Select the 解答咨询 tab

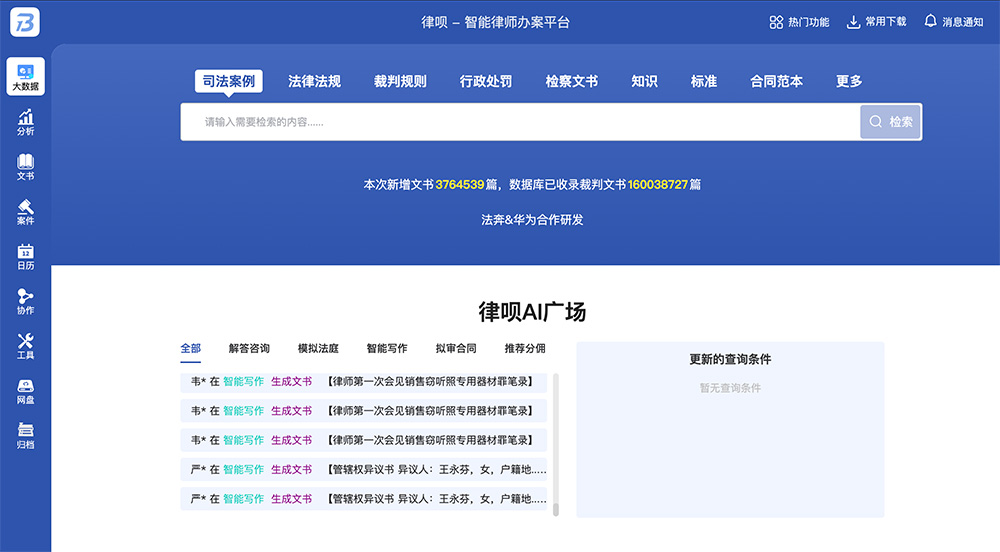[249, 349]
